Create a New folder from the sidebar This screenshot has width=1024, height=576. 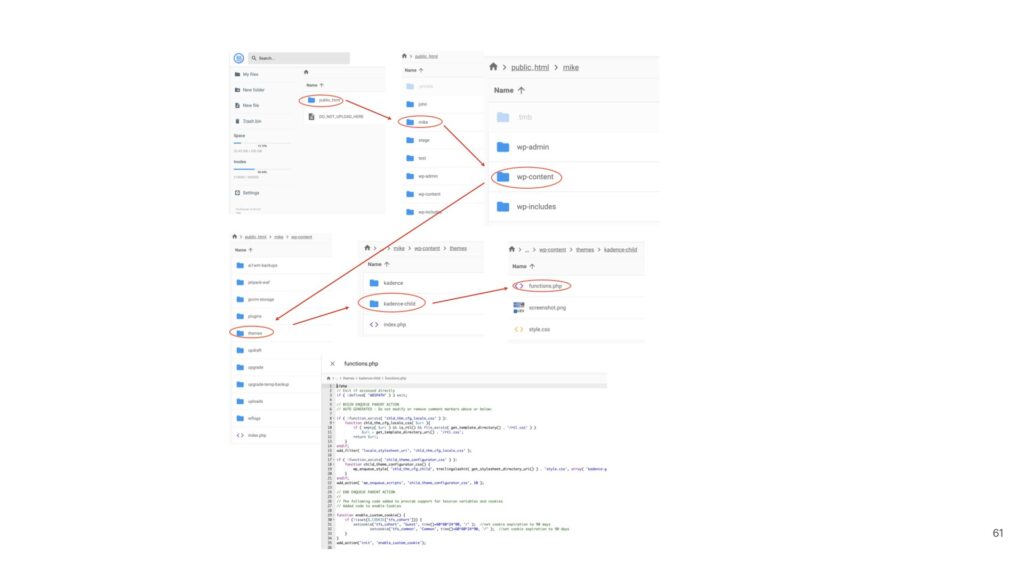252,90
